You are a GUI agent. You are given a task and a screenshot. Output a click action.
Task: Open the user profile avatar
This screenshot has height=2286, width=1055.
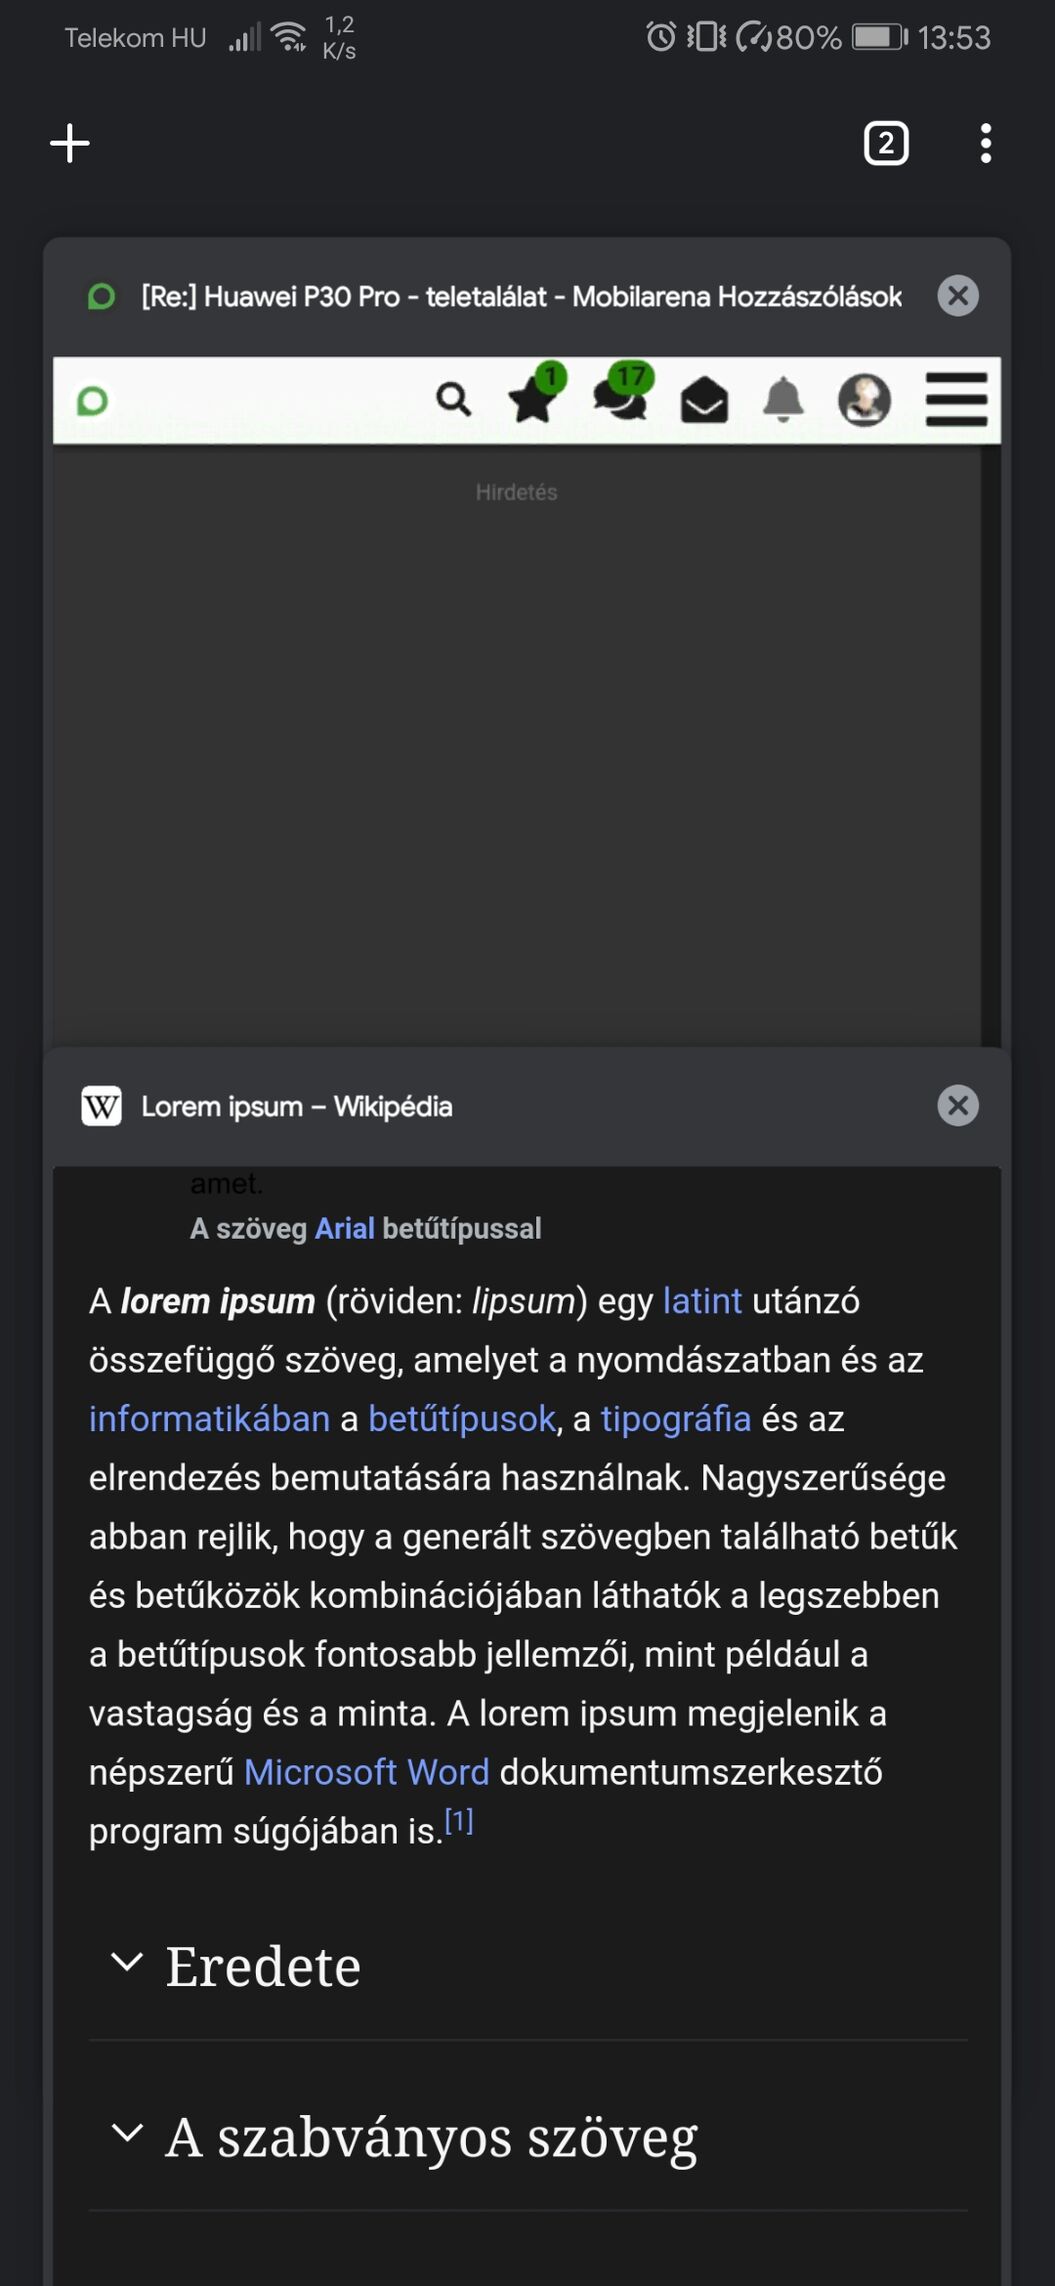(x=864, y=400)
